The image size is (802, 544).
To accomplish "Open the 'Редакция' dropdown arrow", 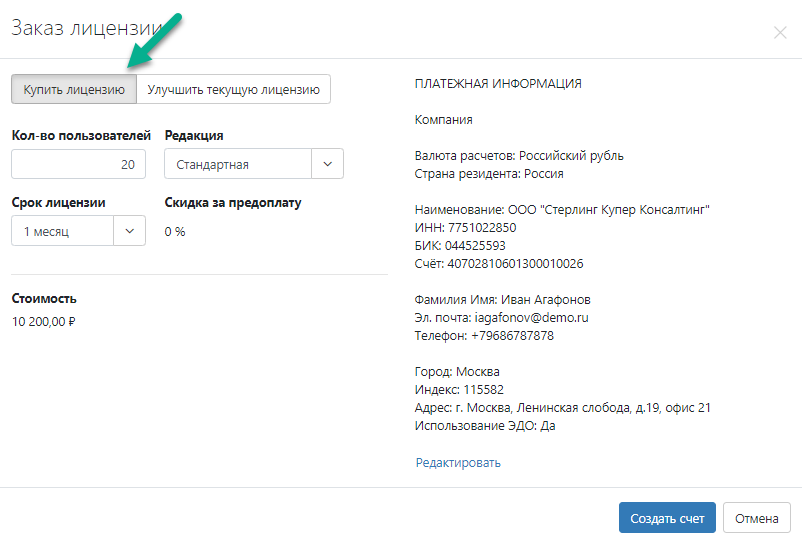I will click(327, 164).
